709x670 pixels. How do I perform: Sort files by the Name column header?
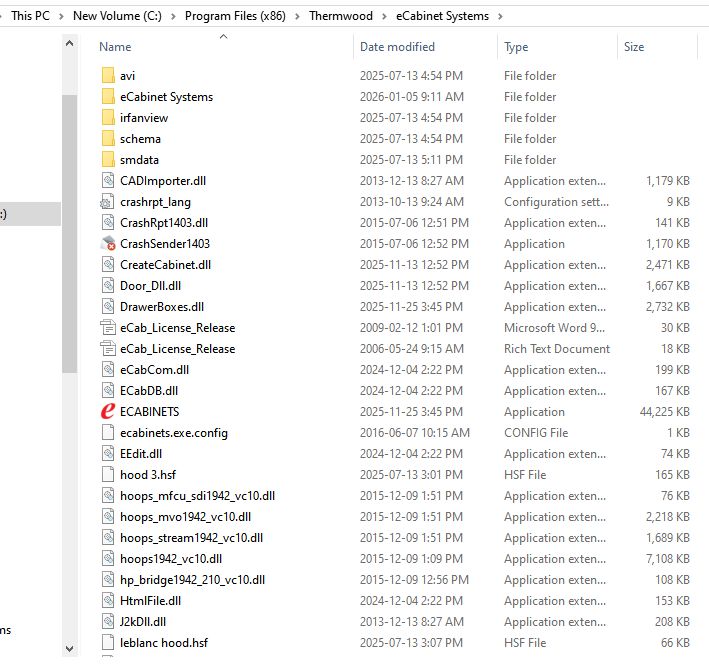click(x=116, y=47)
